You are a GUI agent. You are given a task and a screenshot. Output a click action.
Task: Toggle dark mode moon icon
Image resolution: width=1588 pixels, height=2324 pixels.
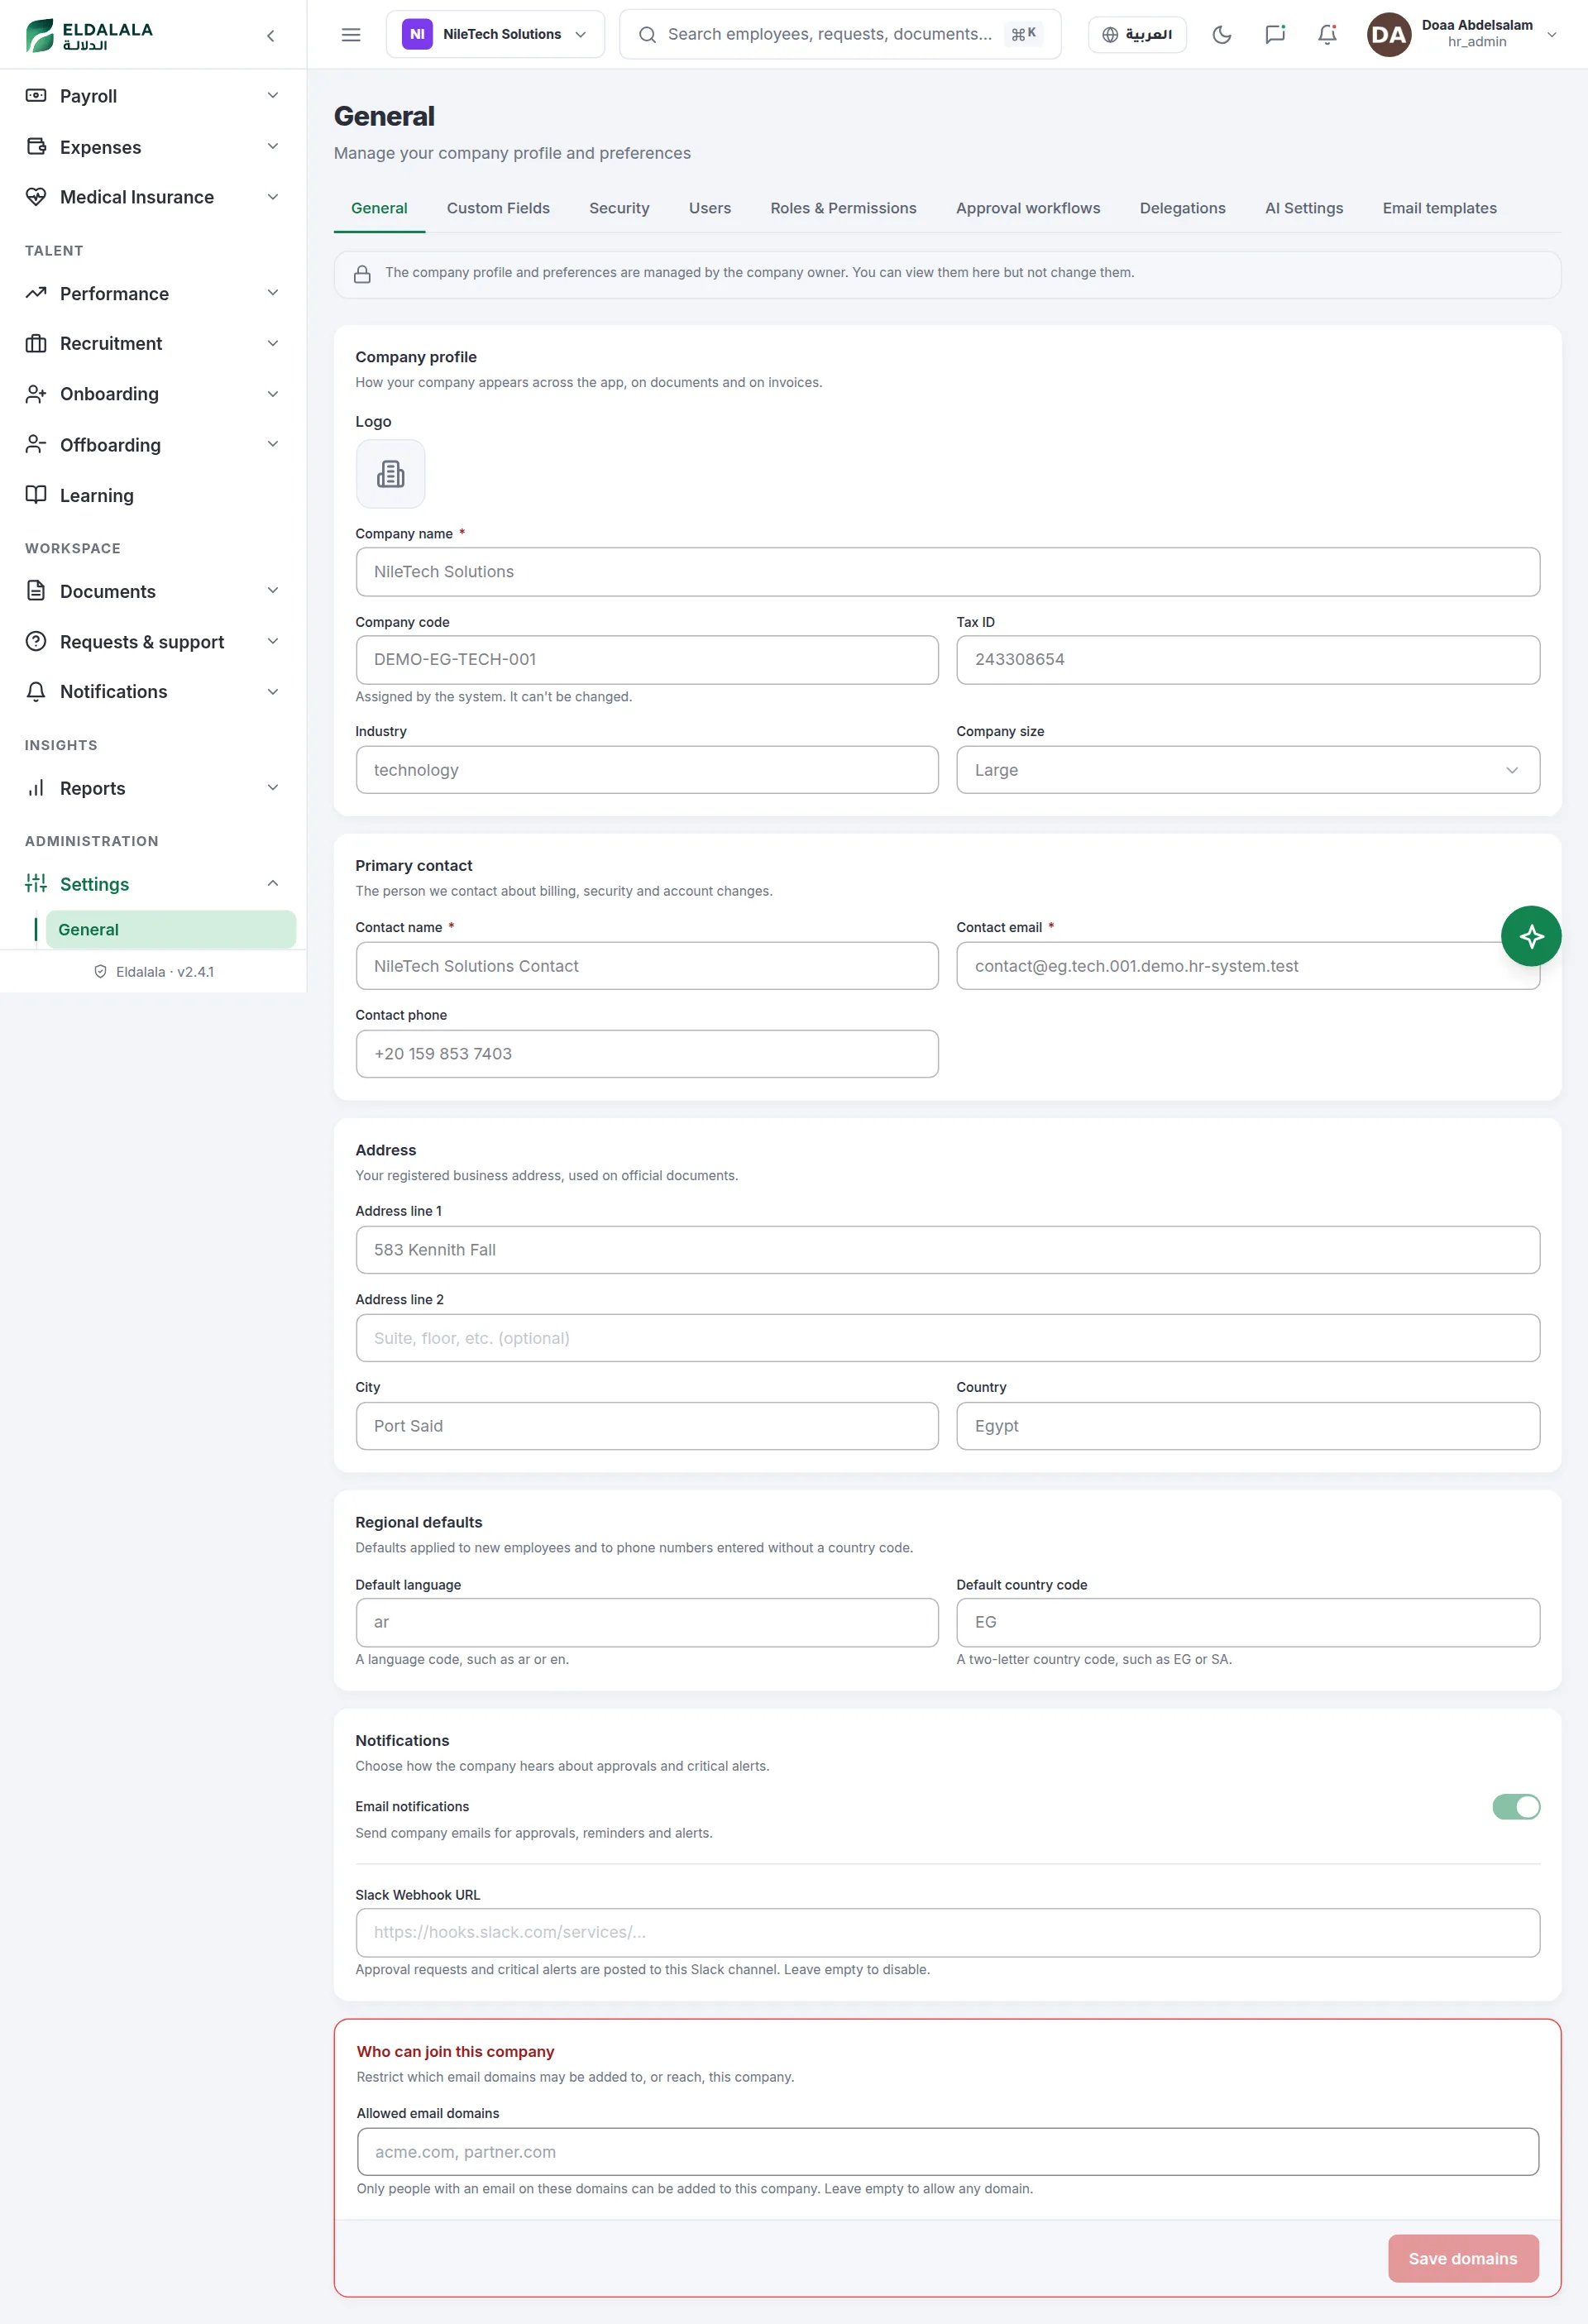[1222, 34]
